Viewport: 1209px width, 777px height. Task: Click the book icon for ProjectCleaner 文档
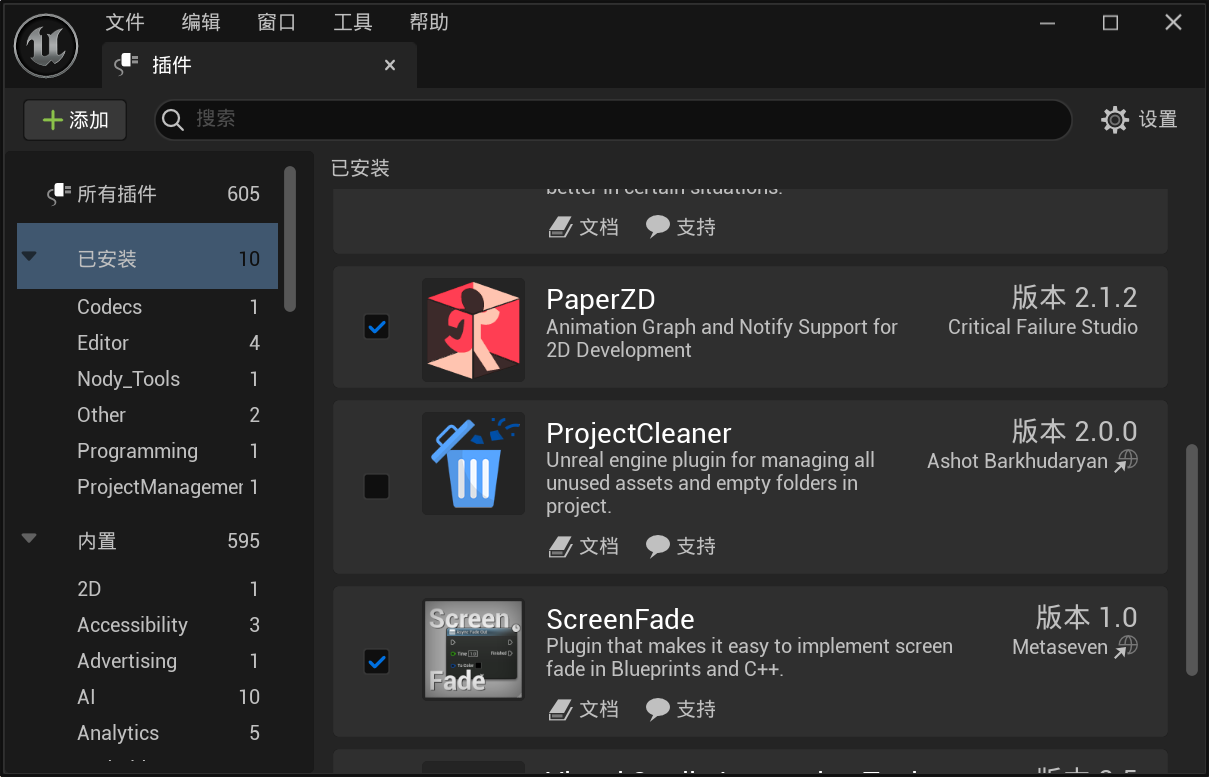tap(561, 546)
